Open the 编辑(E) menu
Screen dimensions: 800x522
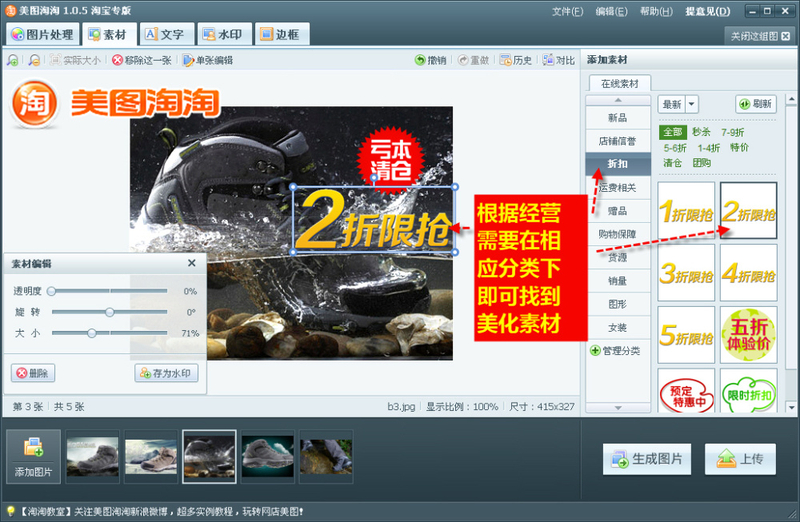(x=611, y=11)
